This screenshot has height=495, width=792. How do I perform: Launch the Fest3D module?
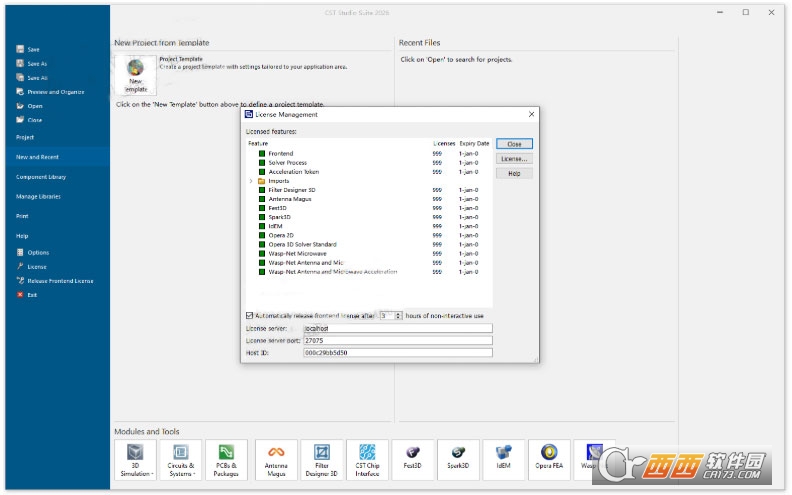(413, 460)
